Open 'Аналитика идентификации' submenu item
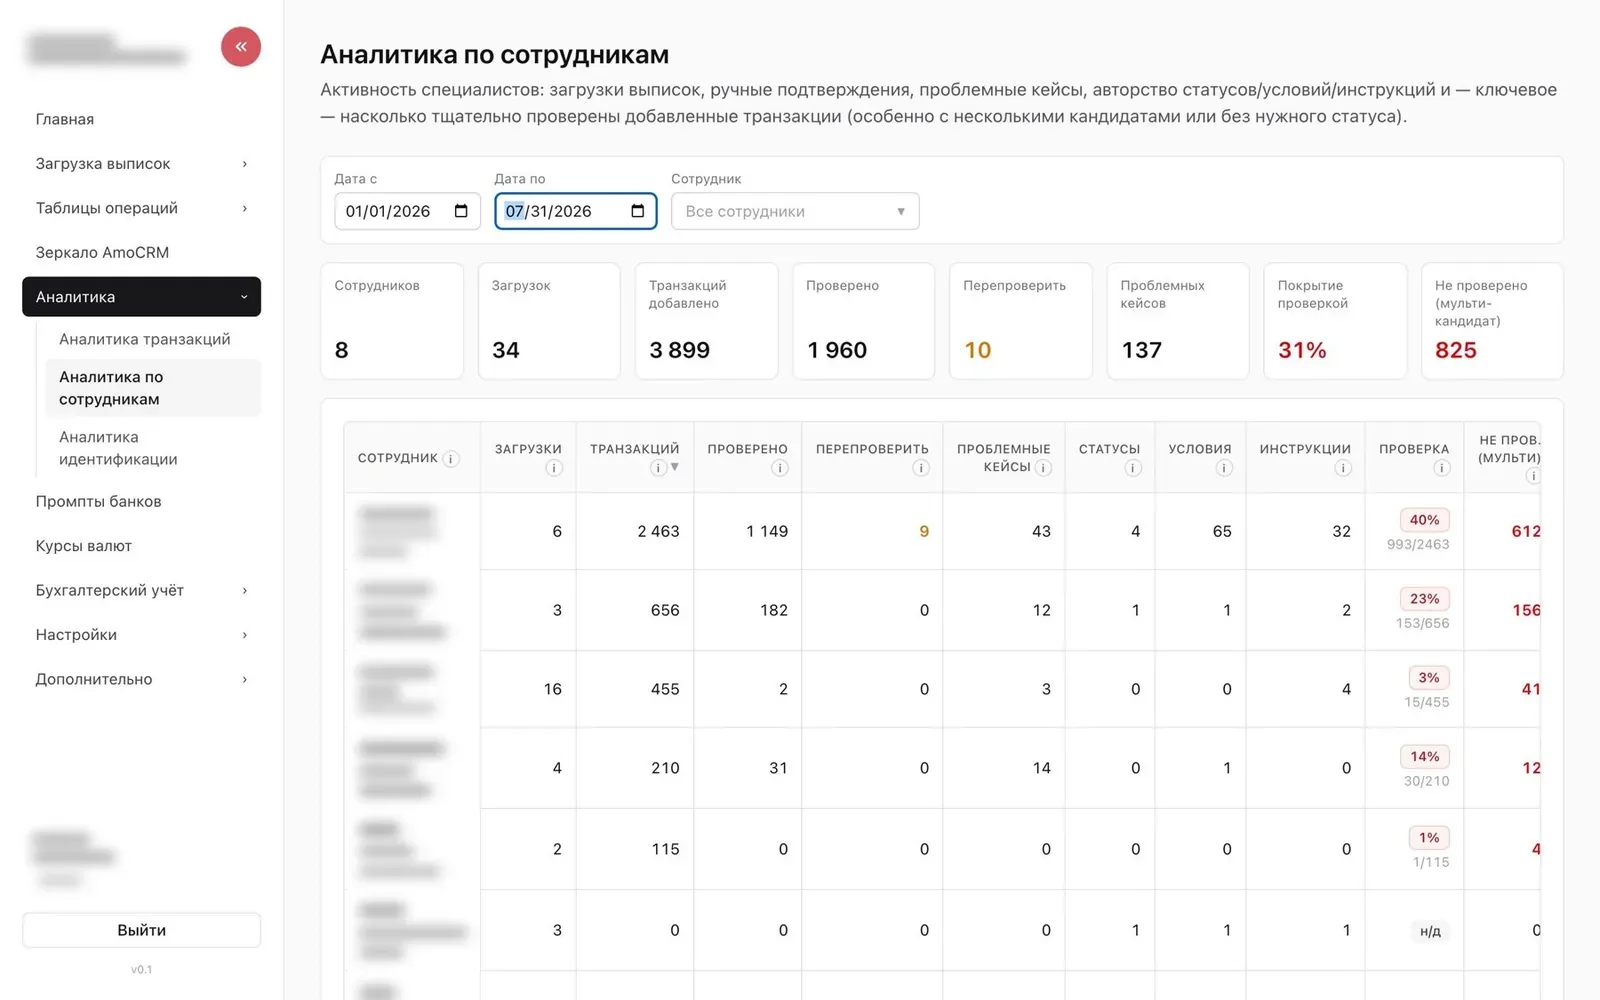This screenshot has width=1600, height=1000. pyautogui.click(x=153, y=448)
